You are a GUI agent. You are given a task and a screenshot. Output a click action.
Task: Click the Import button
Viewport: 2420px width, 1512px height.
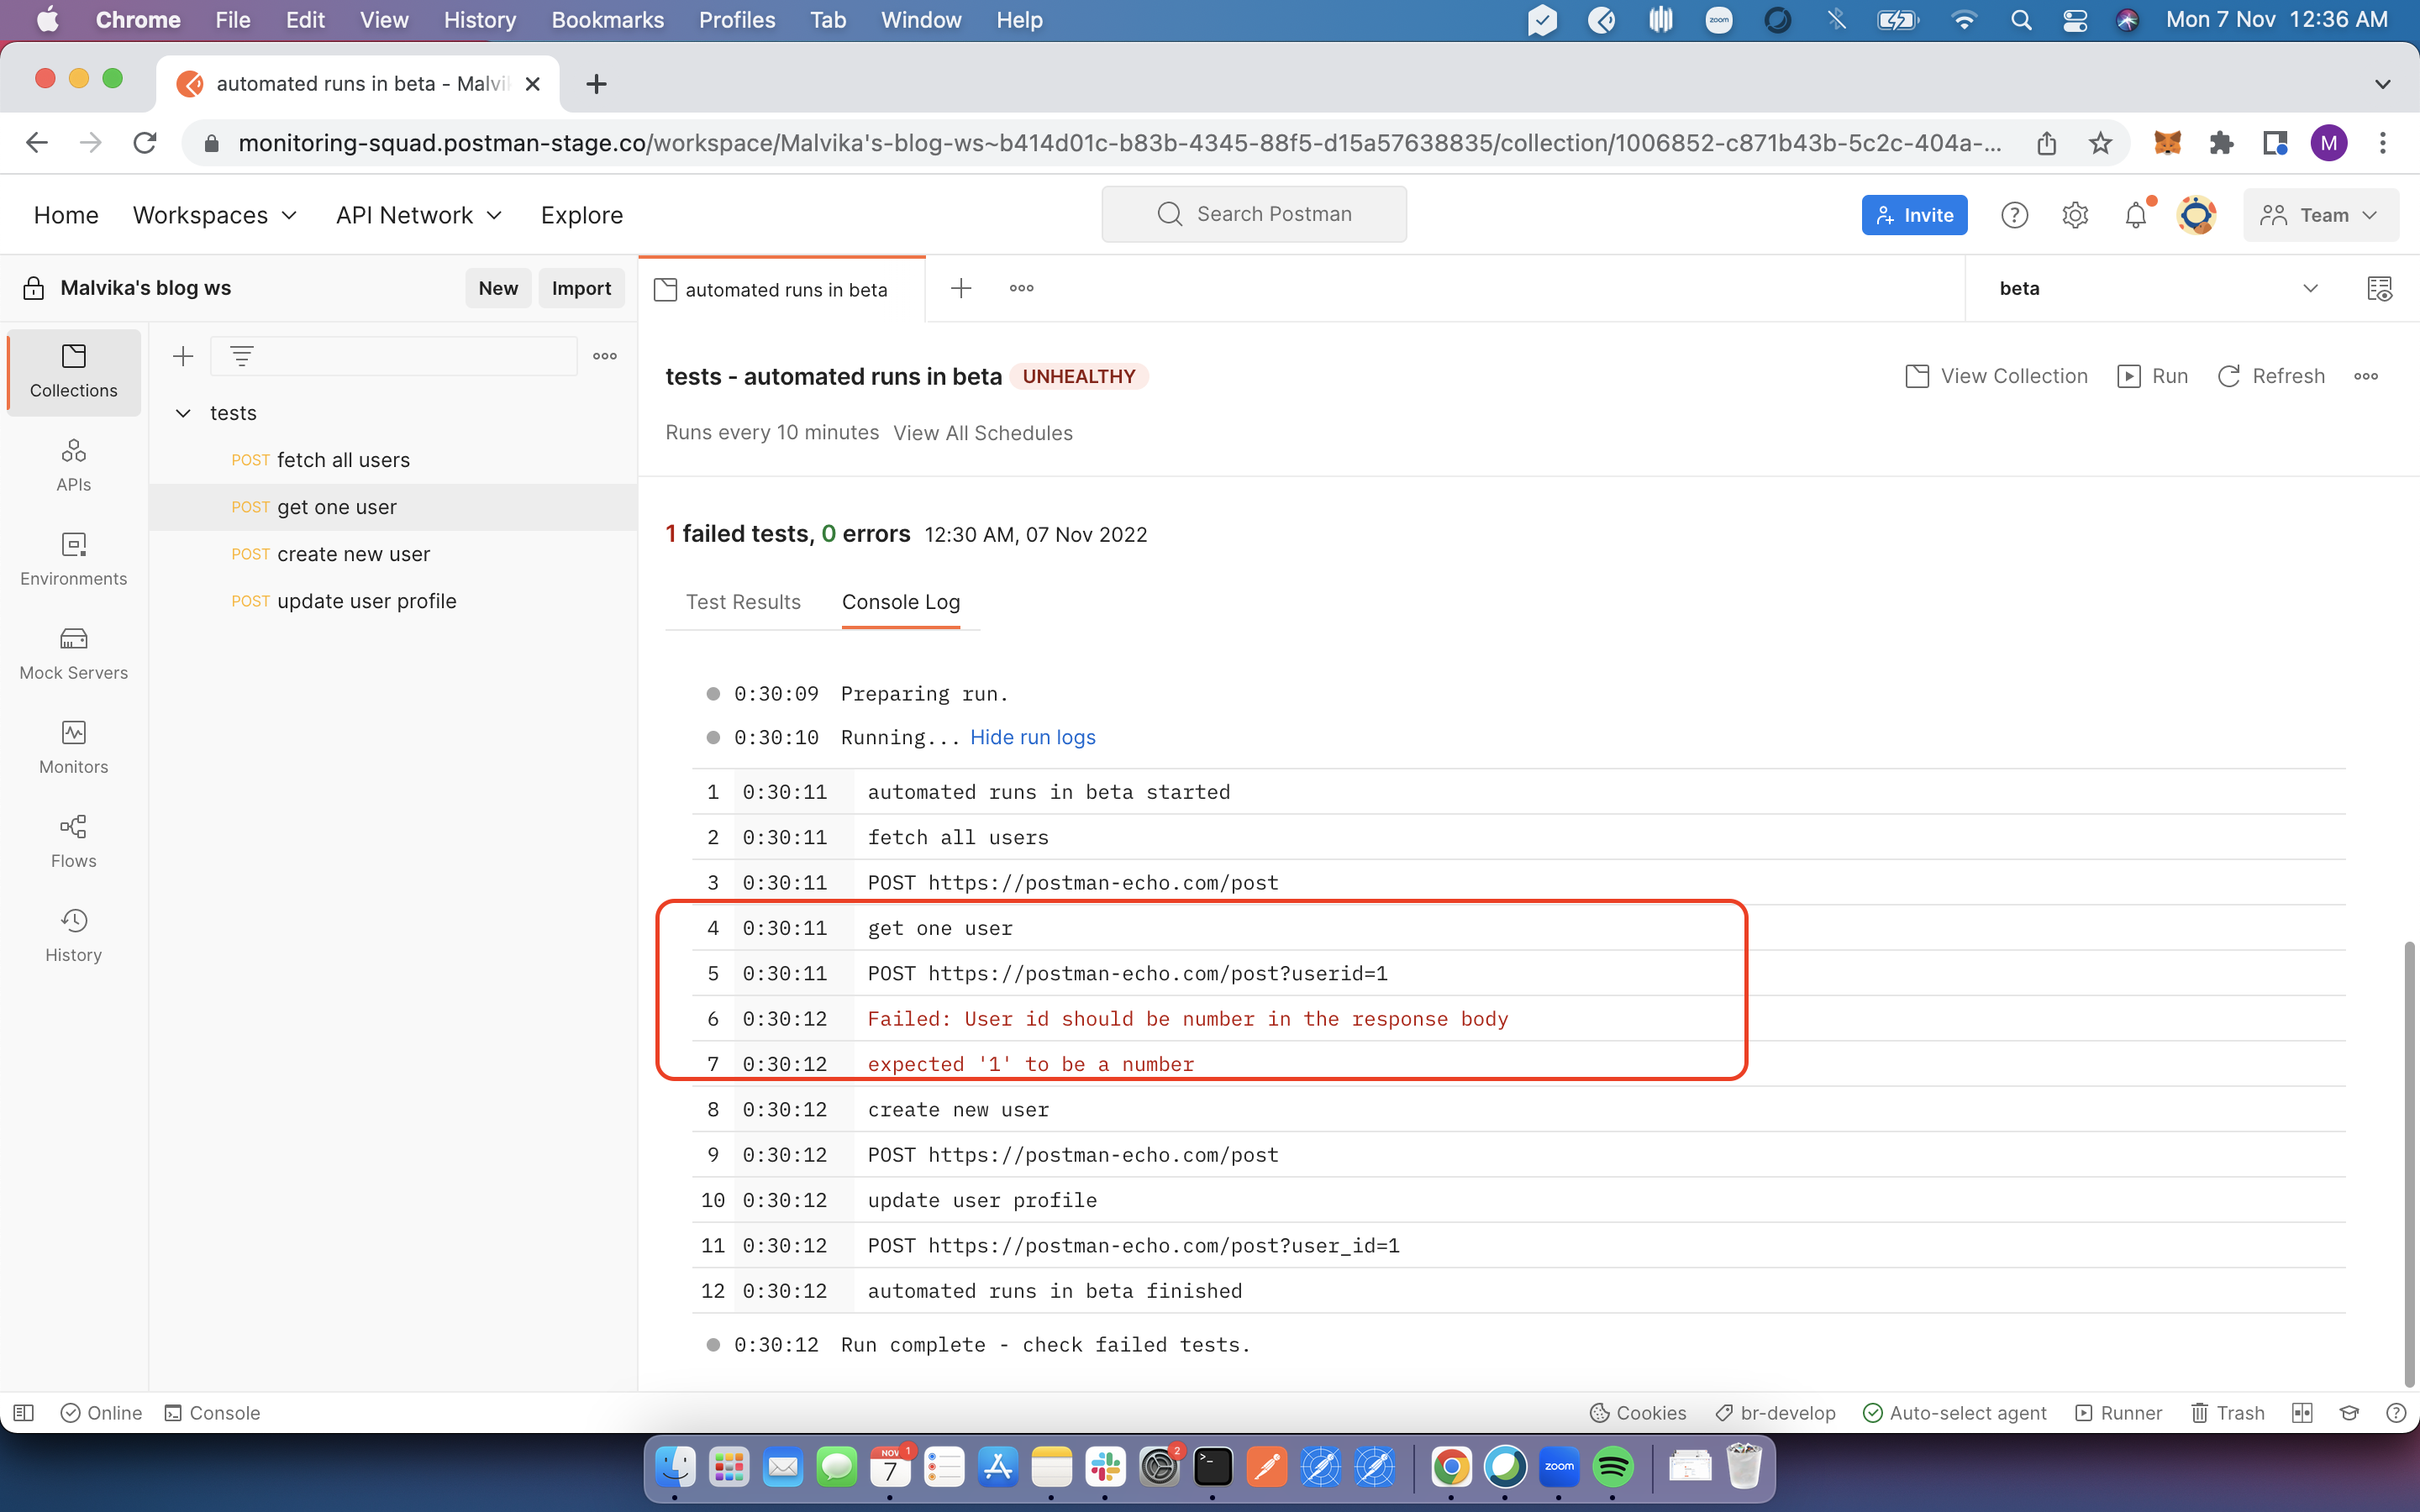(x=581, y=288)
